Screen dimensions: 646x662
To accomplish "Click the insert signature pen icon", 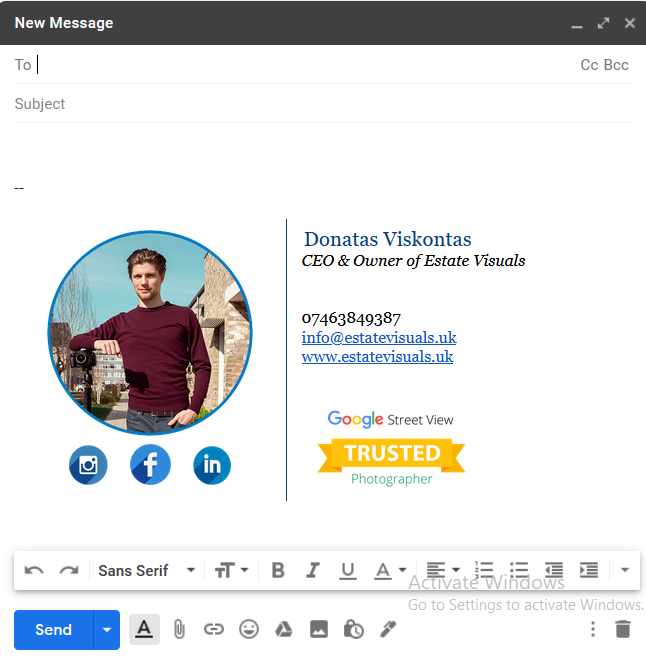I will [388, 629].
